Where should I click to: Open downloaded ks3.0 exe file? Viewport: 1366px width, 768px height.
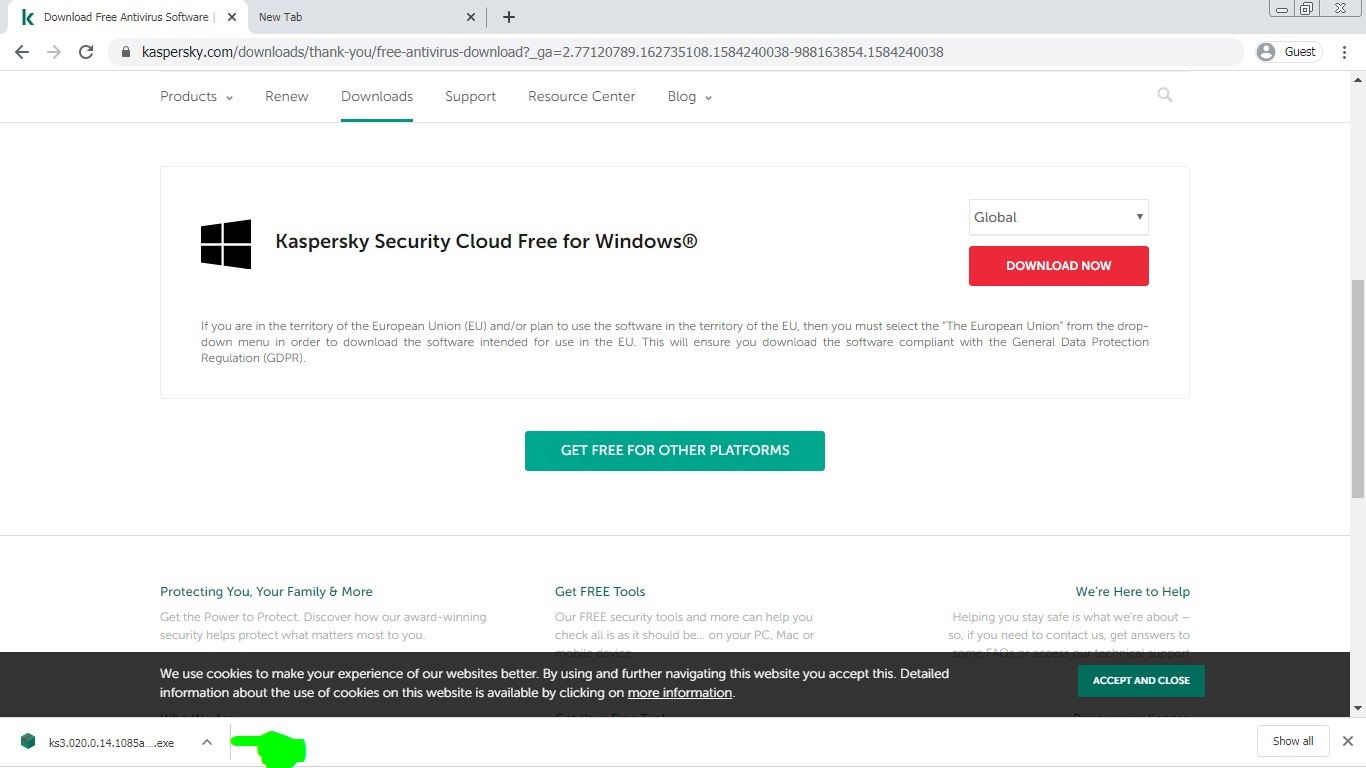click(x=98, y=742)
